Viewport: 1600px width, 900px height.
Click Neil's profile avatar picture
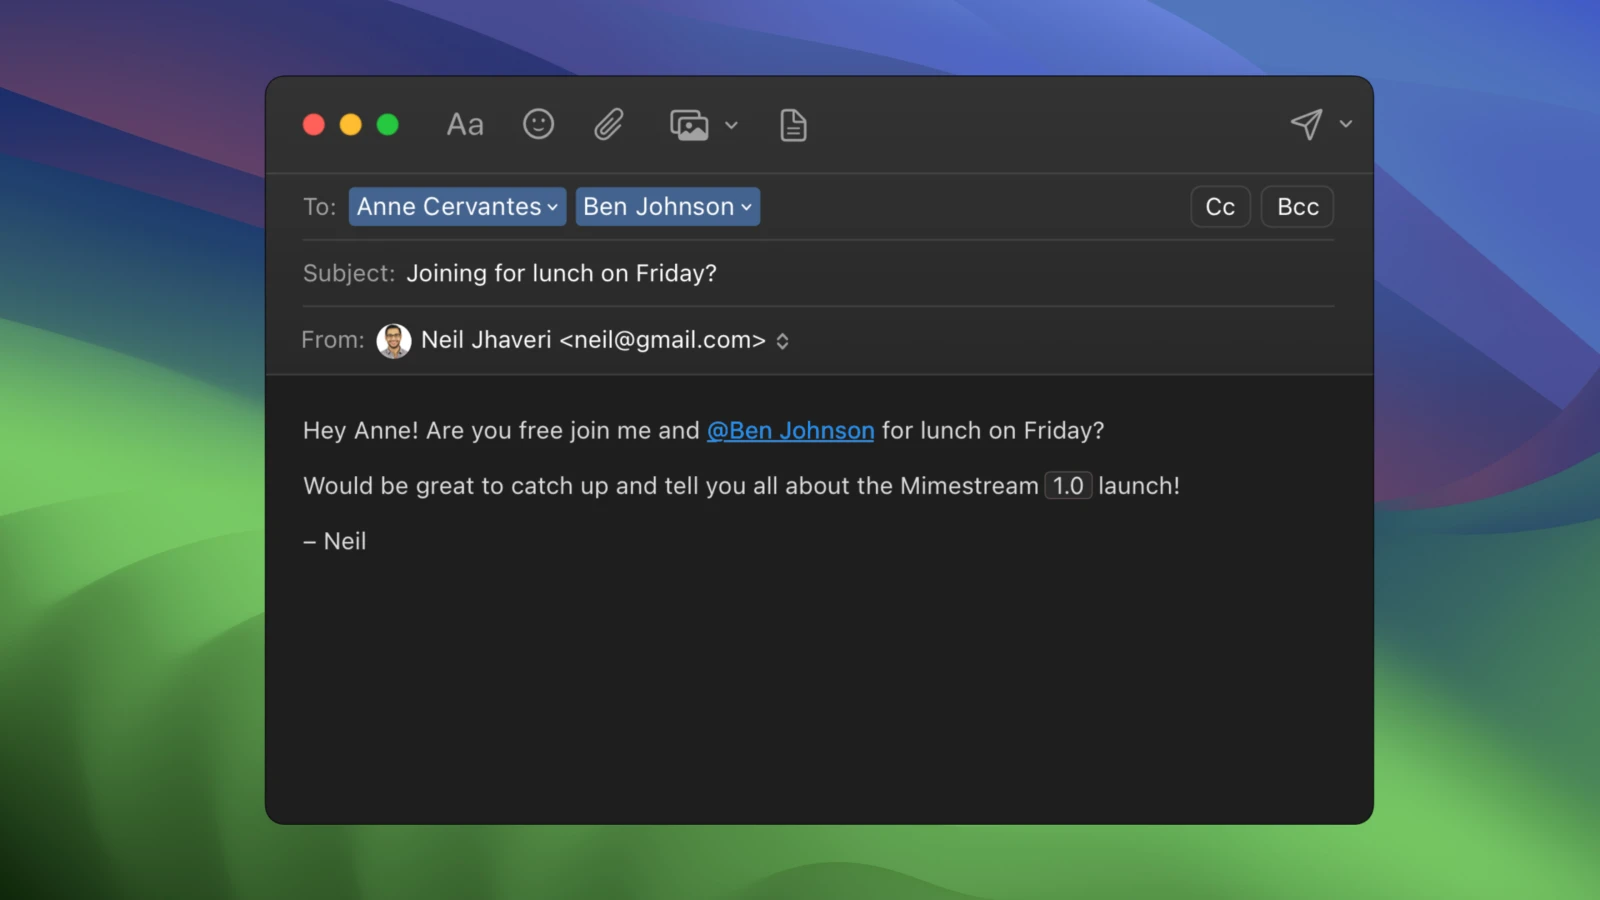click(394, 340)
